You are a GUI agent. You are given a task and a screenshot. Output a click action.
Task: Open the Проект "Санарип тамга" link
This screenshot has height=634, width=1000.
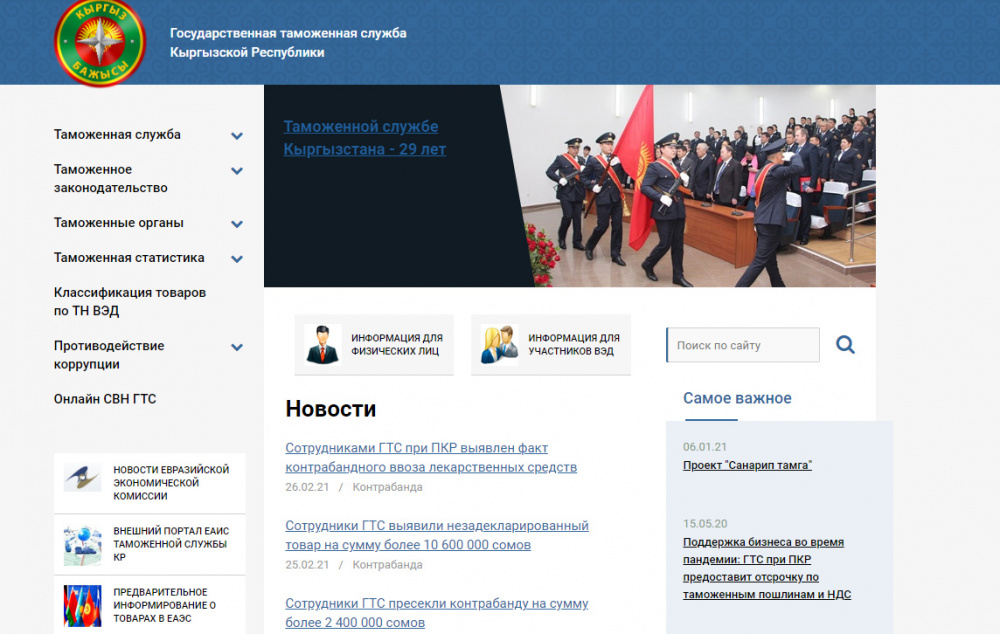tap(747, 465)
